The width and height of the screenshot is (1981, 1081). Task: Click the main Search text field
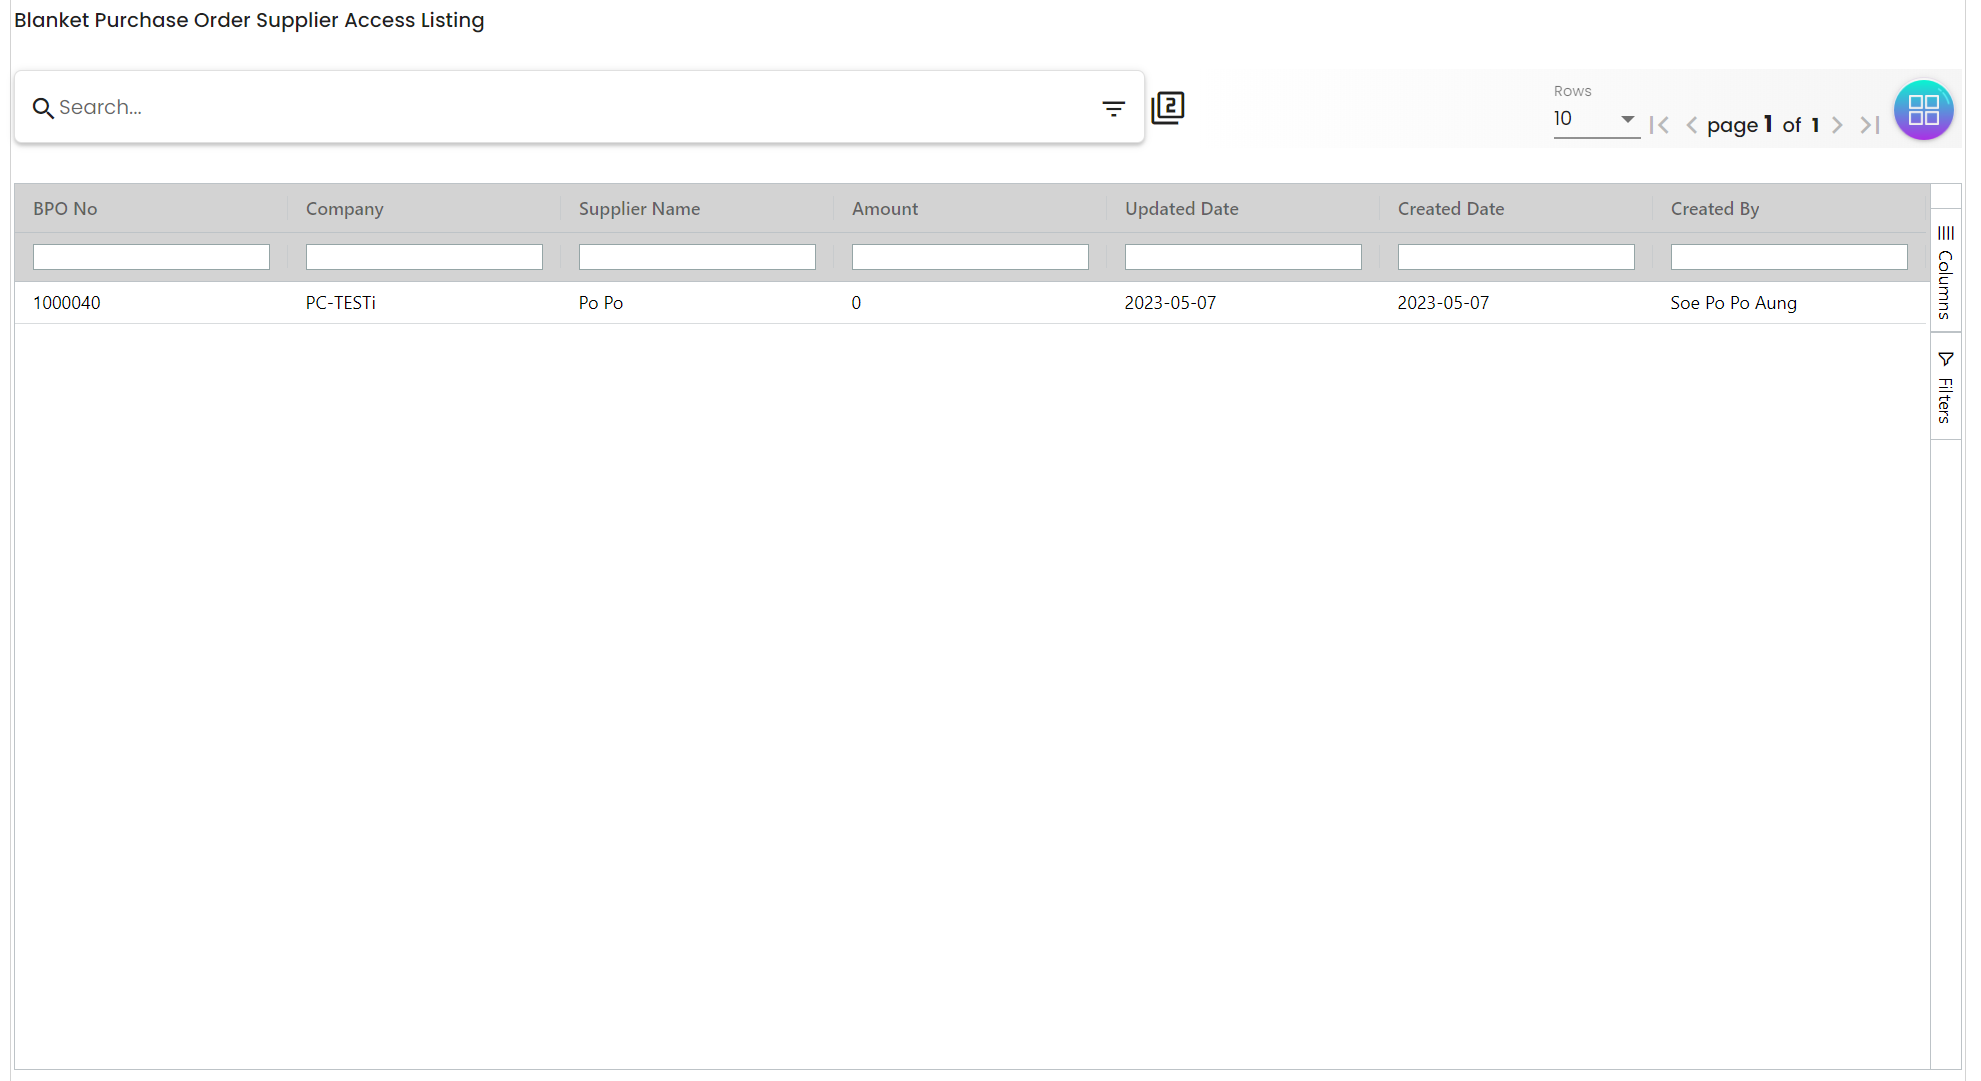pyautogui.click(x=570, y=107)
